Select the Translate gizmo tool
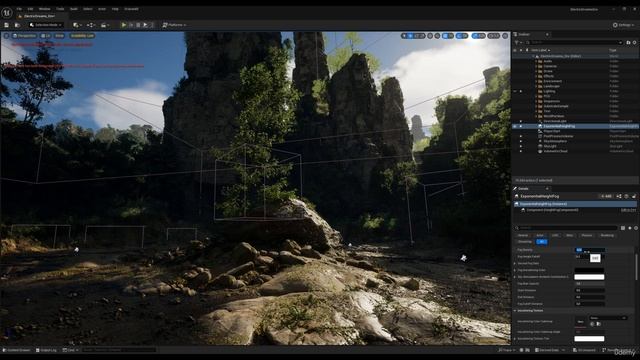 (410, 36)
